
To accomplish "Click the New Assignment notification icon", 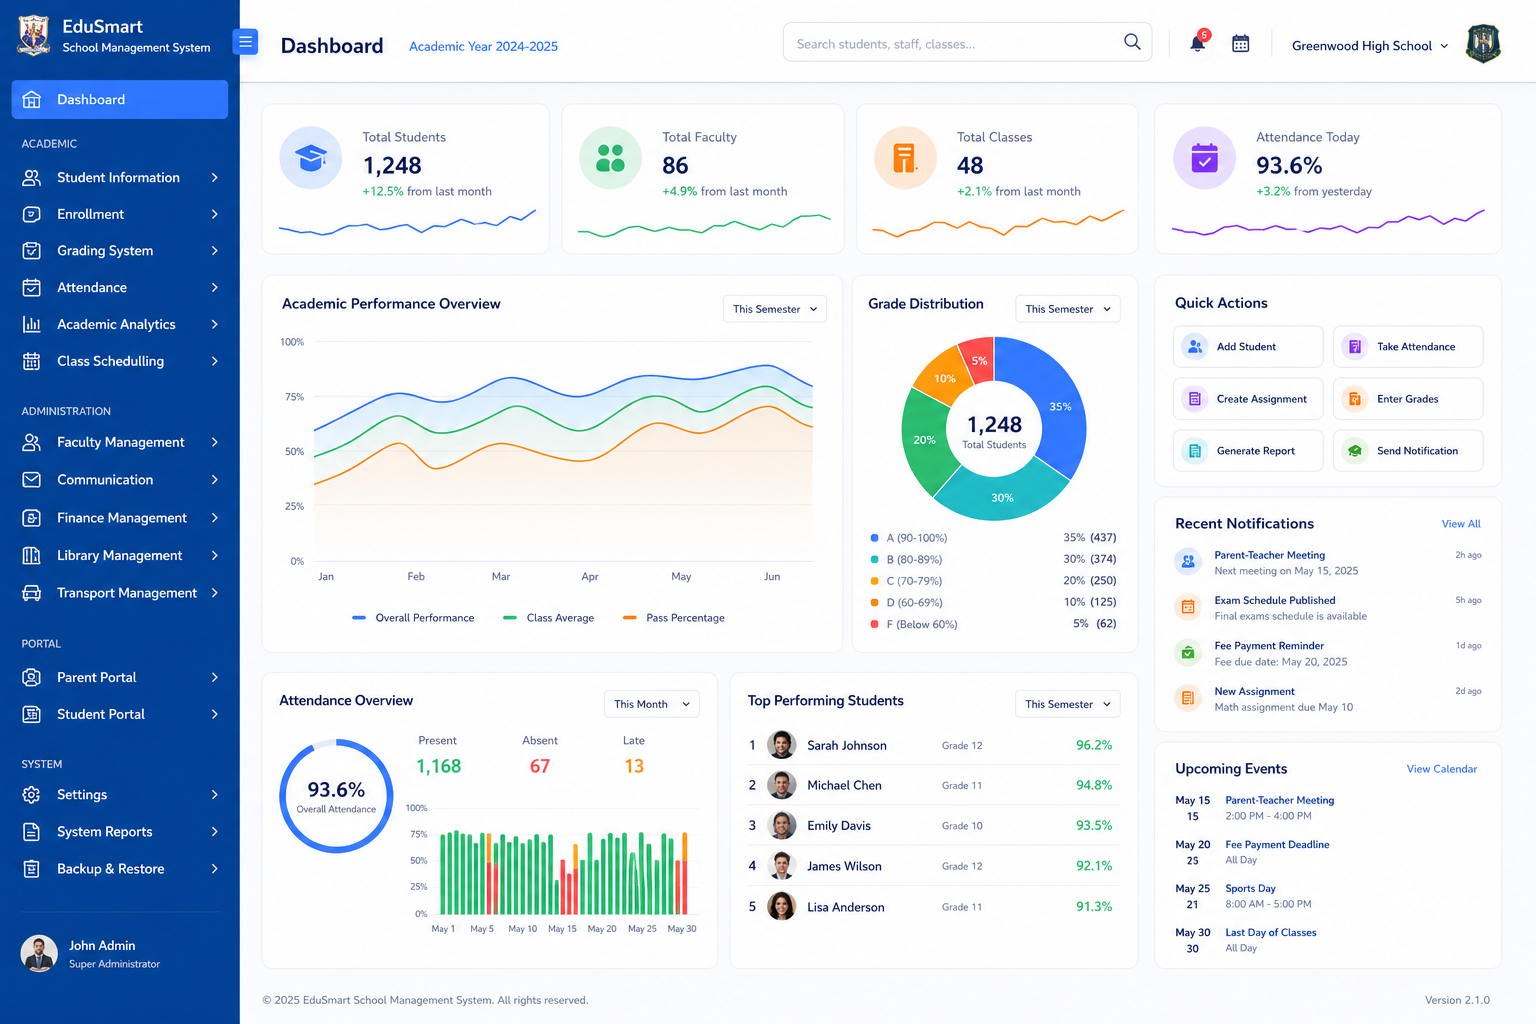I will tap(1188, 698).
